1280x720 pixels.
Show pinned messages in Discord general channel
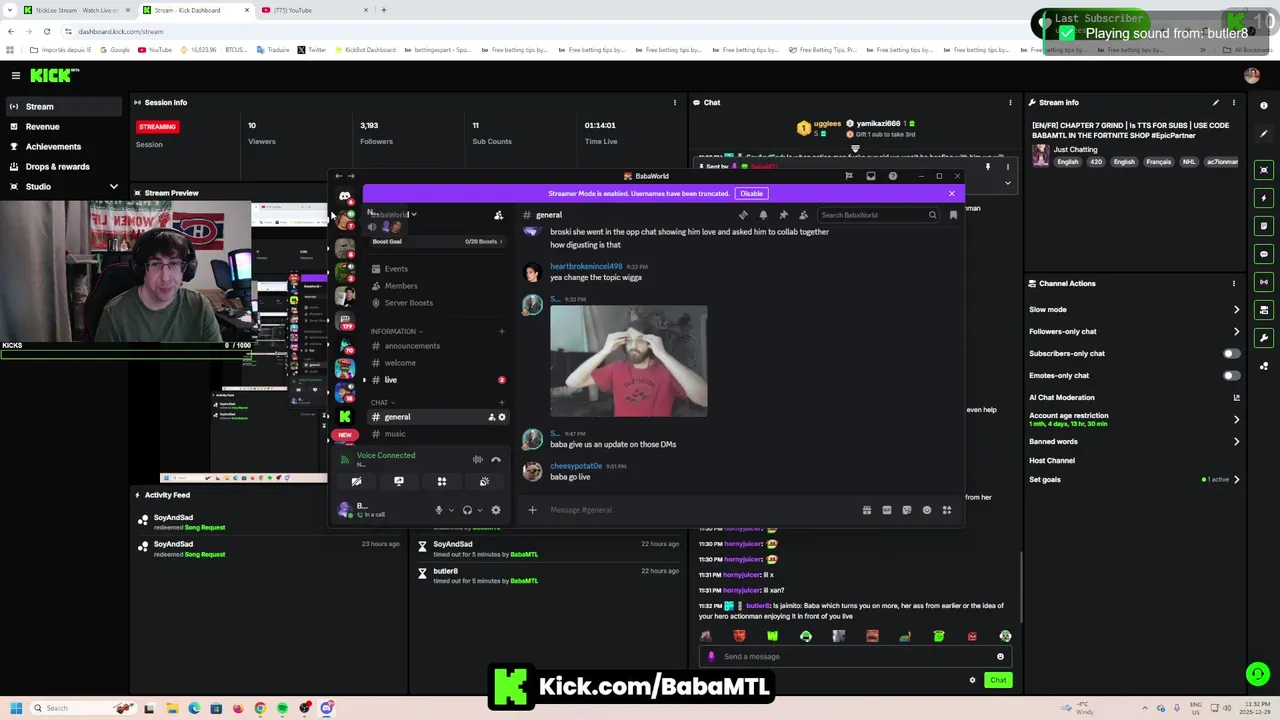pyautogui.click(x=783, y=215)
